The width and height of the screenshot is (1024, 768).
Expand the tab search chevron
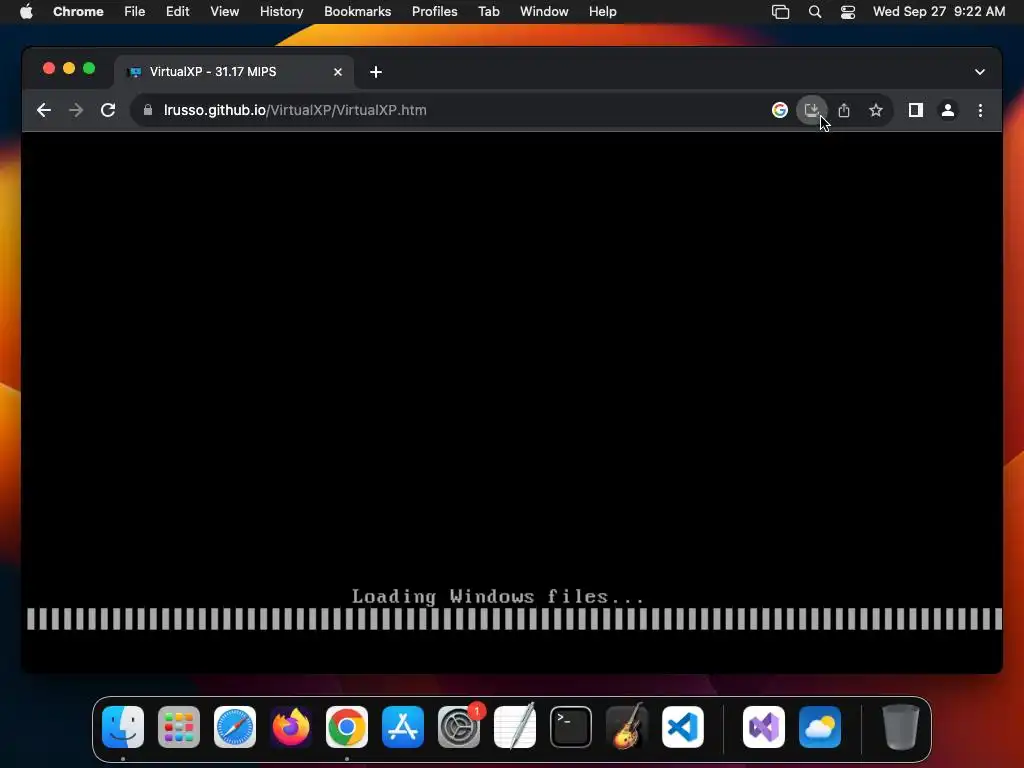[x=980, y=72]
